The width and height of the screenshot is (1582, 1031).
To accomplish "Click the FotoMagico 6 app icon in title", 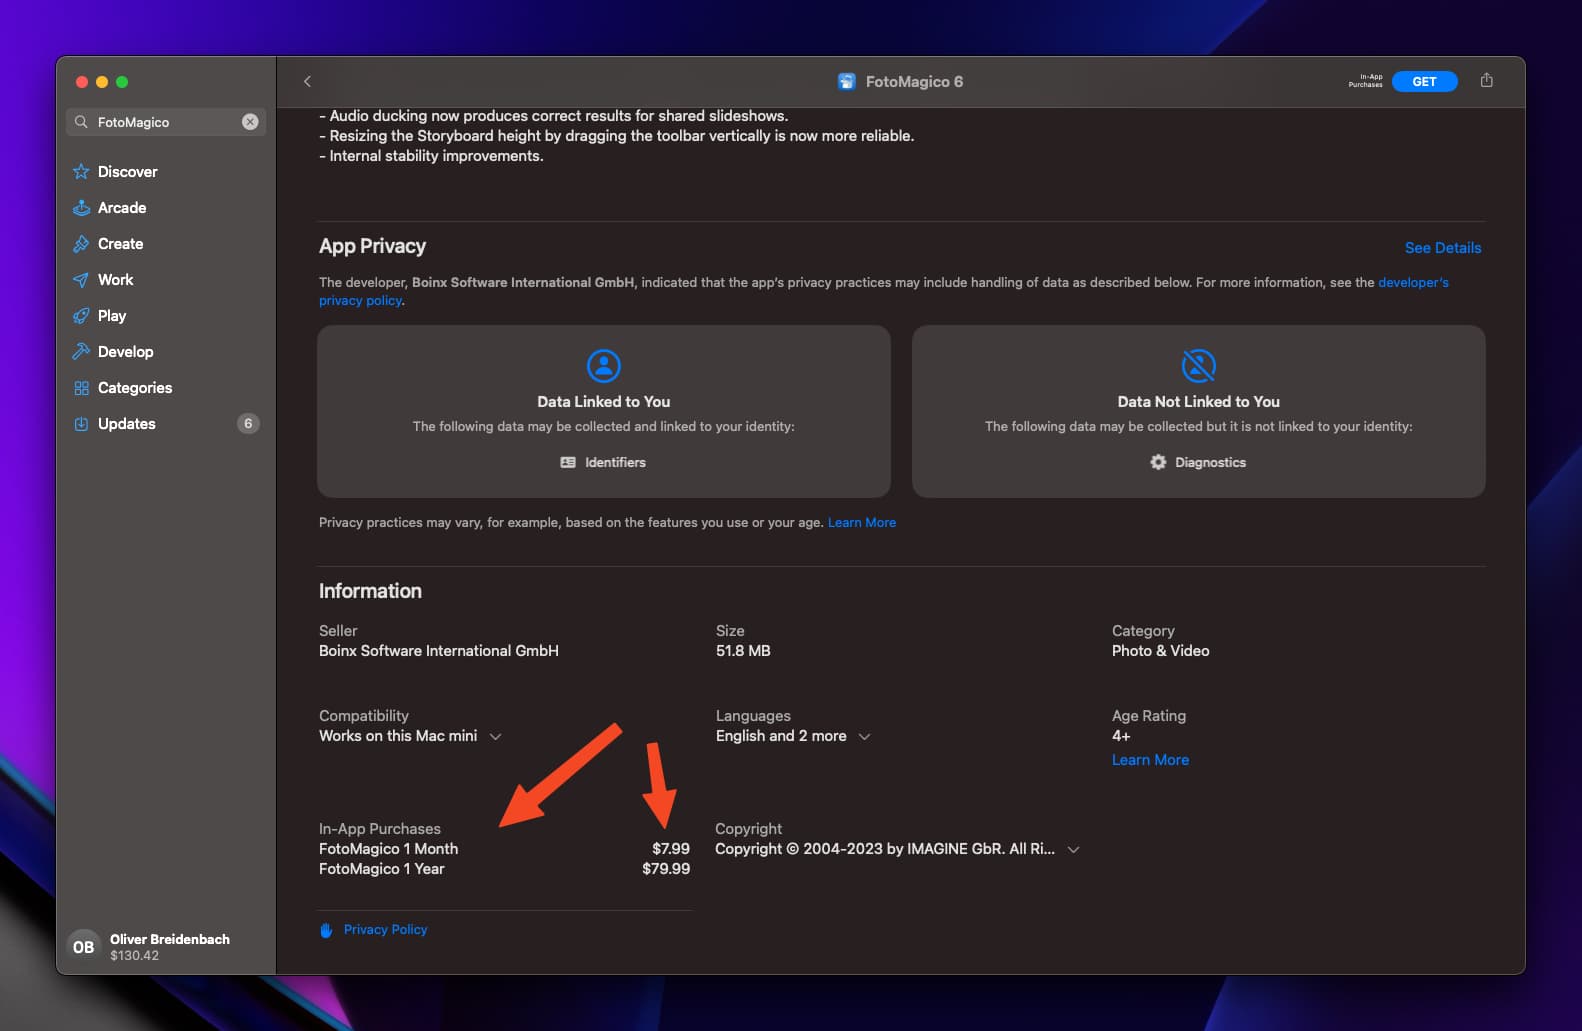I will pos(847,82).
